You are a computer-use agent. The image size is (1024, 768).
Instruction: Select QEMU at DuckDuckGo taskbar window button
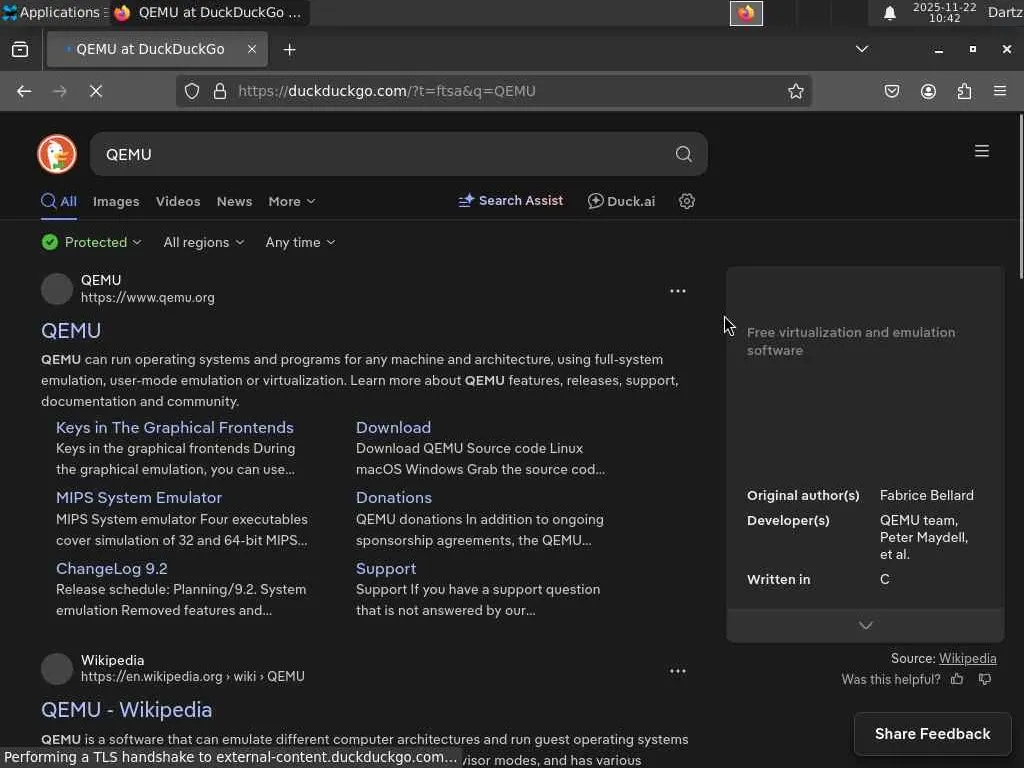[x=209, y=12]
